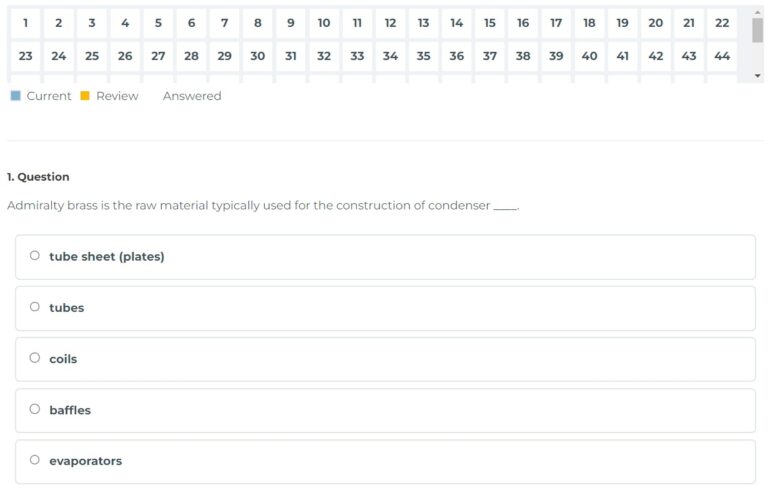Open question 41 from the navigator
Screen dimensions: 768x495
click(622, 56)
